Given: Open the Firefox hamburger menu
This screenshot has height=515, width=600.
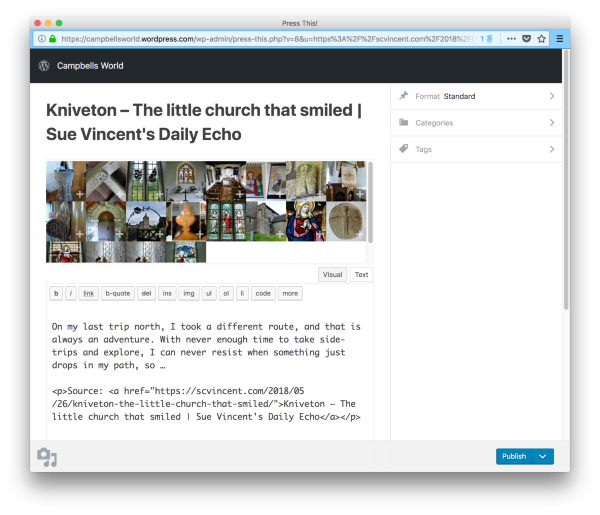Looking at the screenshot, I should tap(559, 39).
